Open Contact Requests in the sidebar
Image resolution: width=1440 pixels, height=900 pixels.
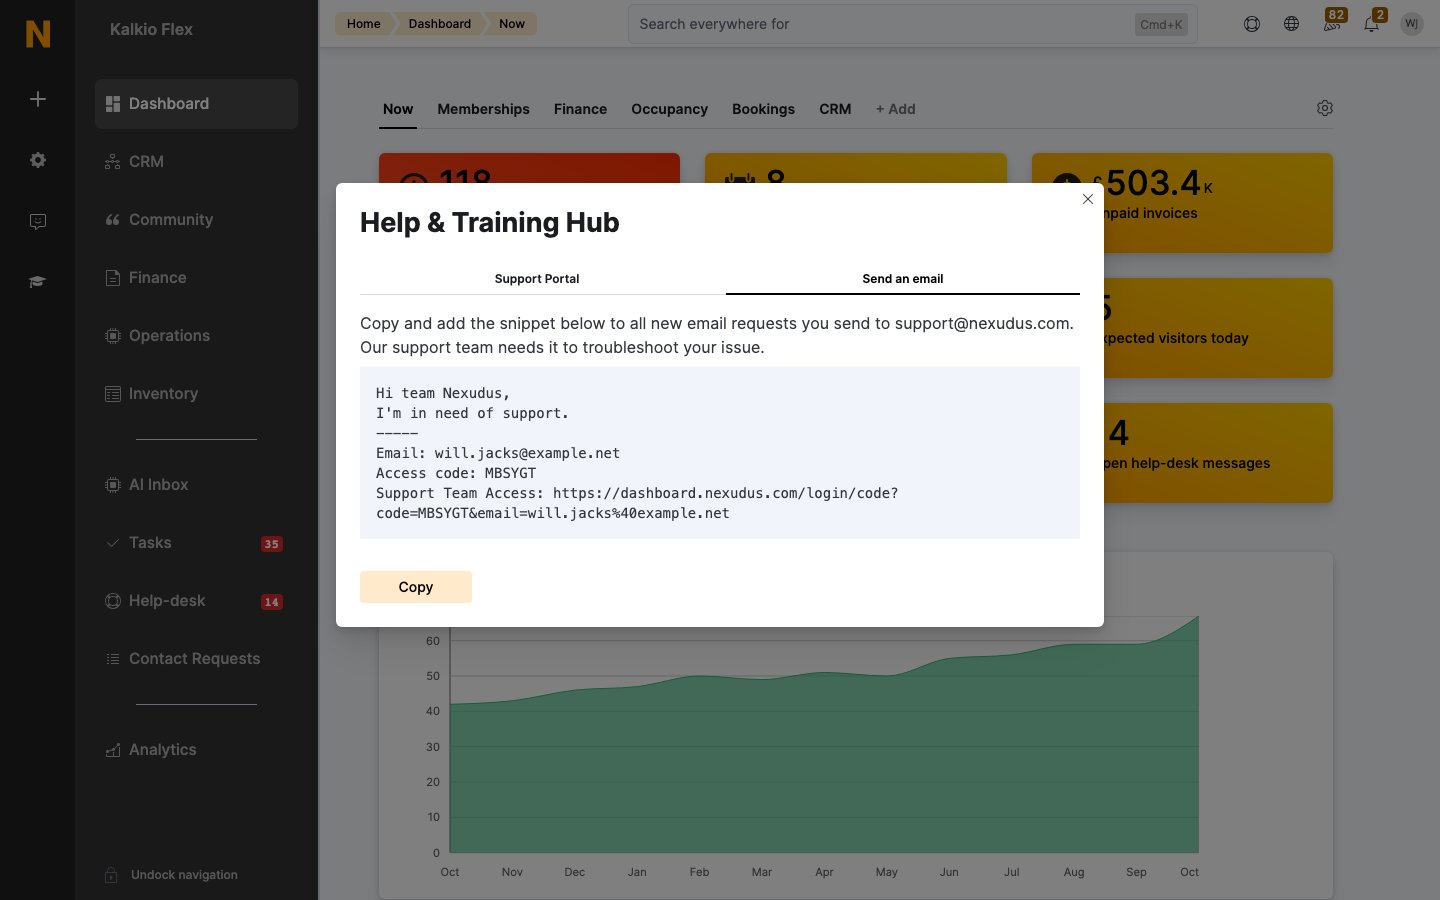click(196, 659)
